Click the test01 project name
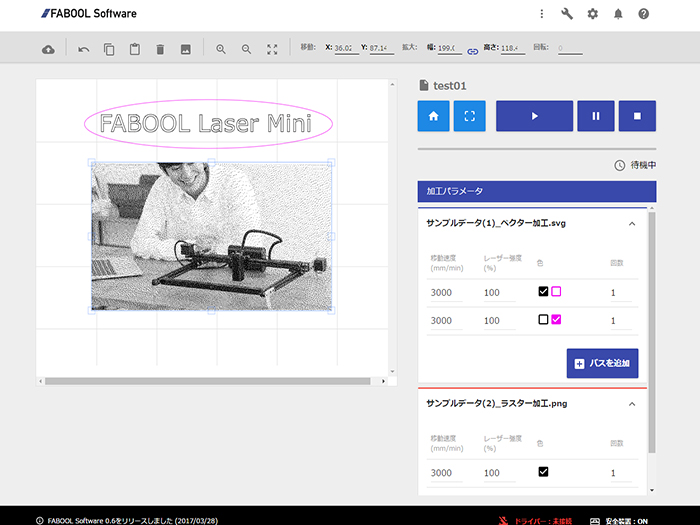 point(450,86)
